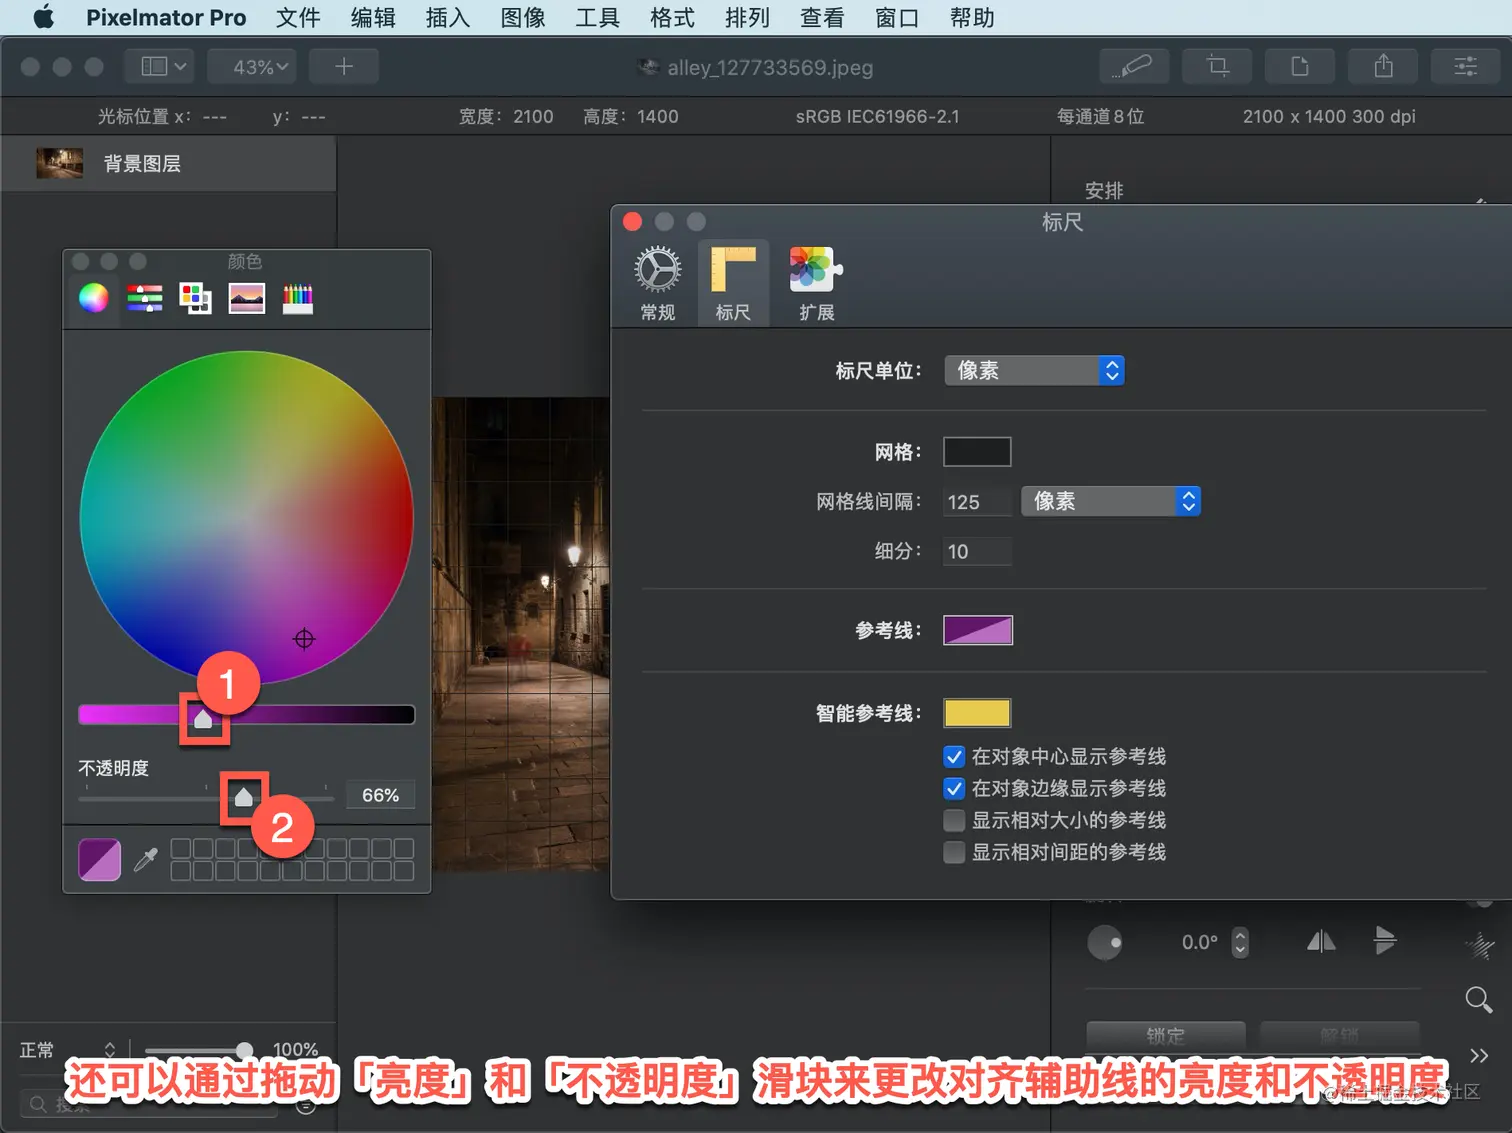
Task: Open the 插入 menu
Action: coord(448,17)
